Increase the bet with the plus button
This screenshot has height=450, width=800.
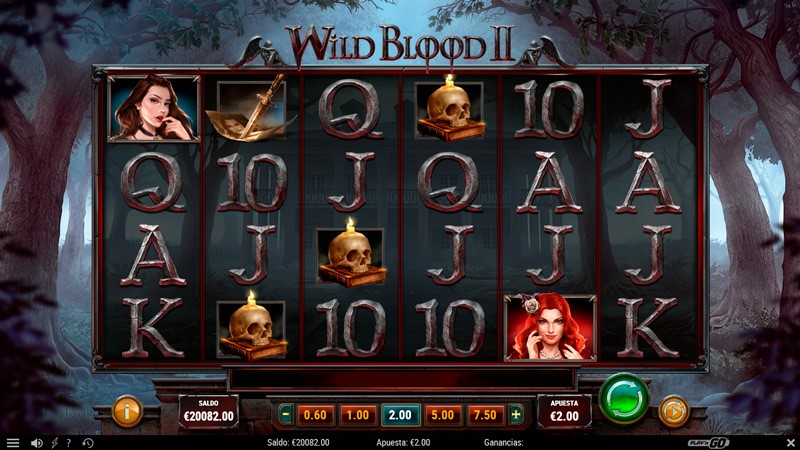[x=516, y=415]
